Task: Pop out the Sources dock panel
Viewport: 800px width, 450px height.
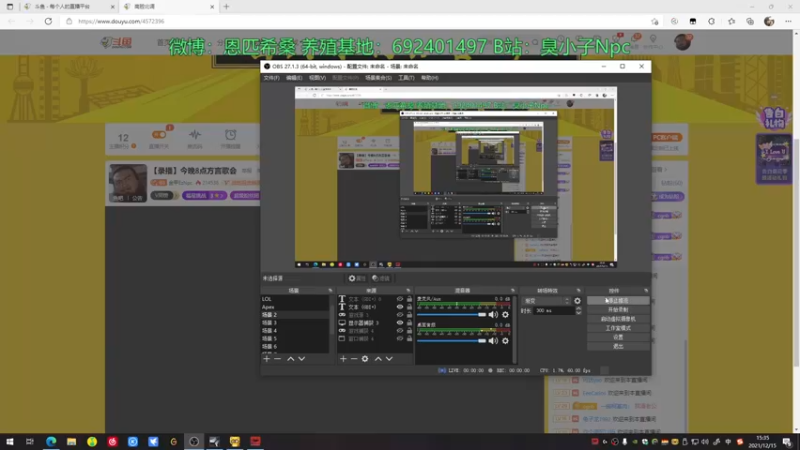Action: pyautogui.click(x=408, y=290)
